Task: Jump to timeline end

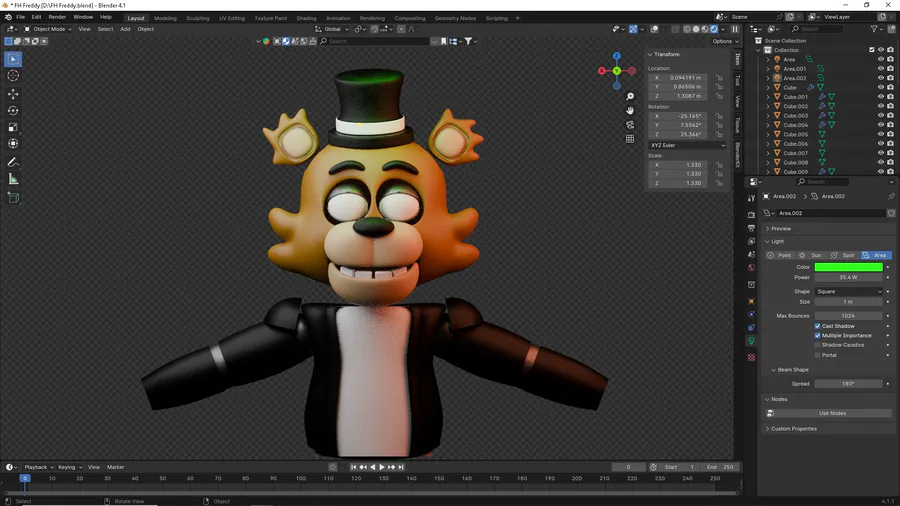Action: click(x=401, y=467)
